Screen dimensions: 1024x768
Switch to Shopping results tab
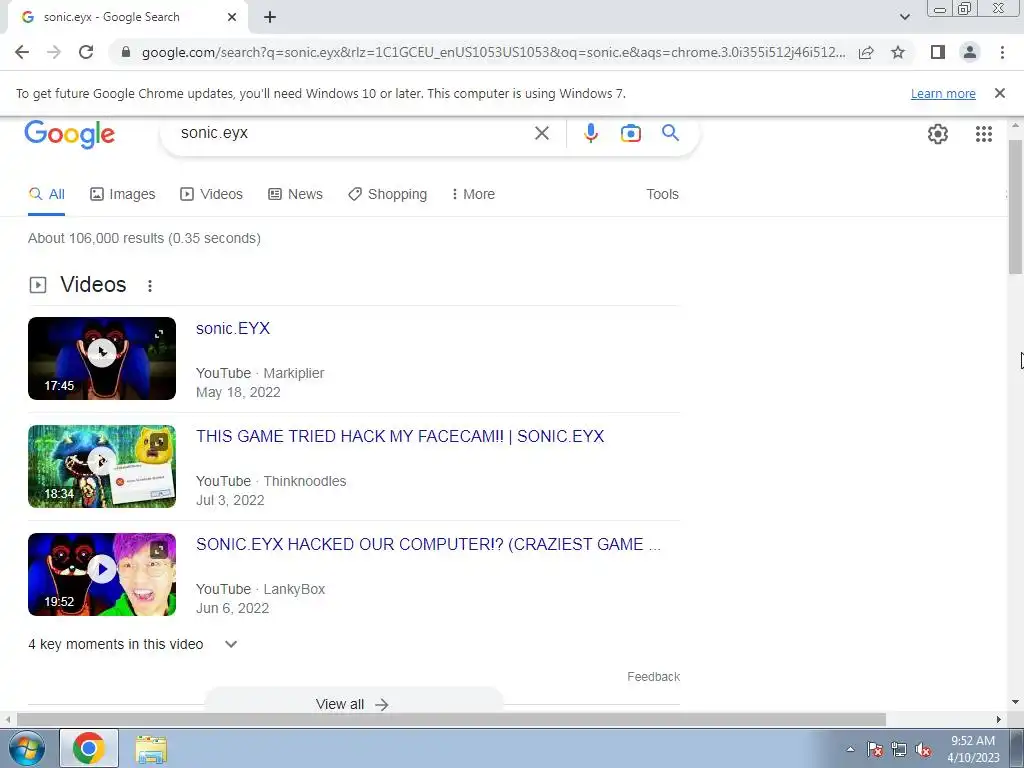[387, 194]
